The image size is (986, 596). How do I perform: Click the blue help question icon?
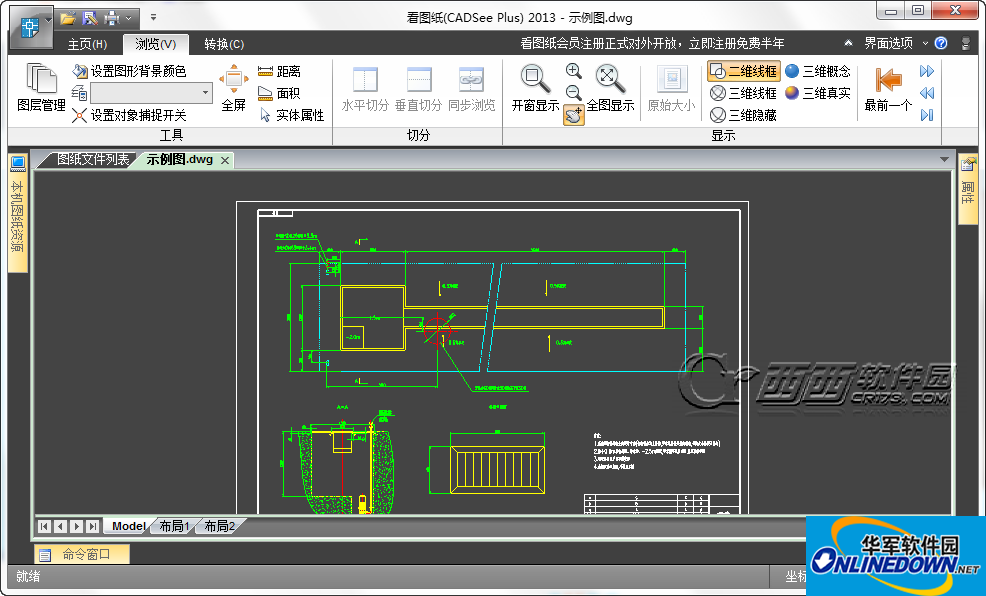pyautogui.click(x=941, y=43)
